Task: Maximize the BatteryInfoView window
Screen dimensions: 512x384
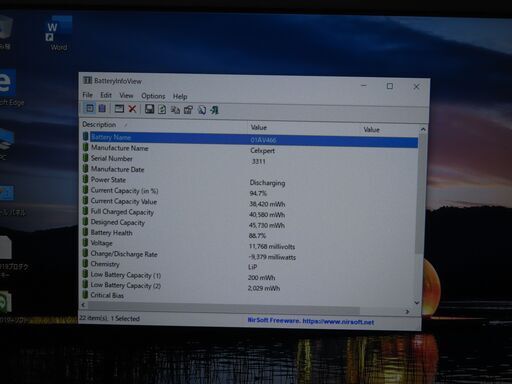Action: [389, 86]
